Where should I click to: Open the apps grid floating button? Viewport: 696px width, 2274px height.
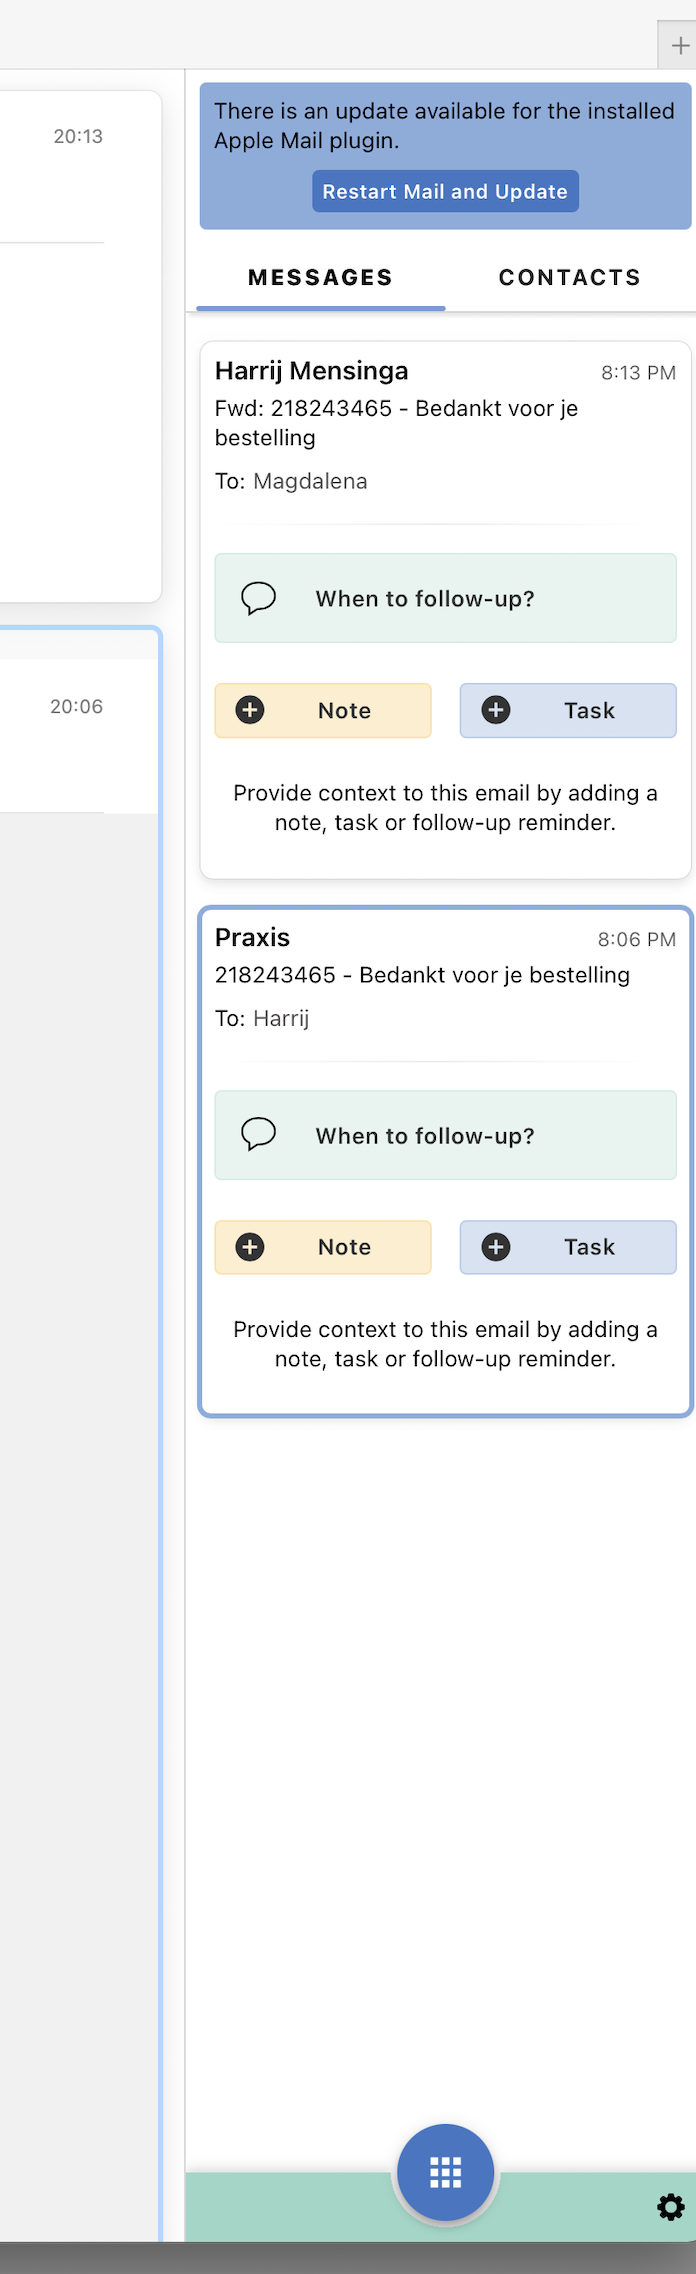[x=445, y=2172]
